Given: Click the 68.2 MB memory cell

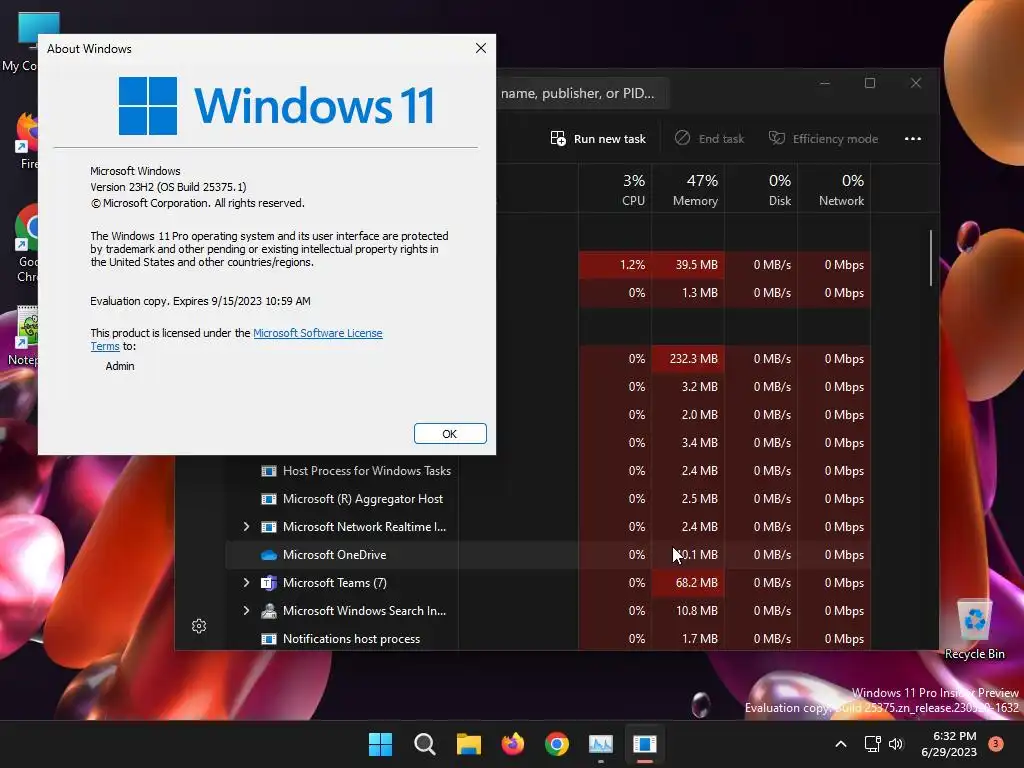Looking at the screenshot, I should tap(688, 583).
